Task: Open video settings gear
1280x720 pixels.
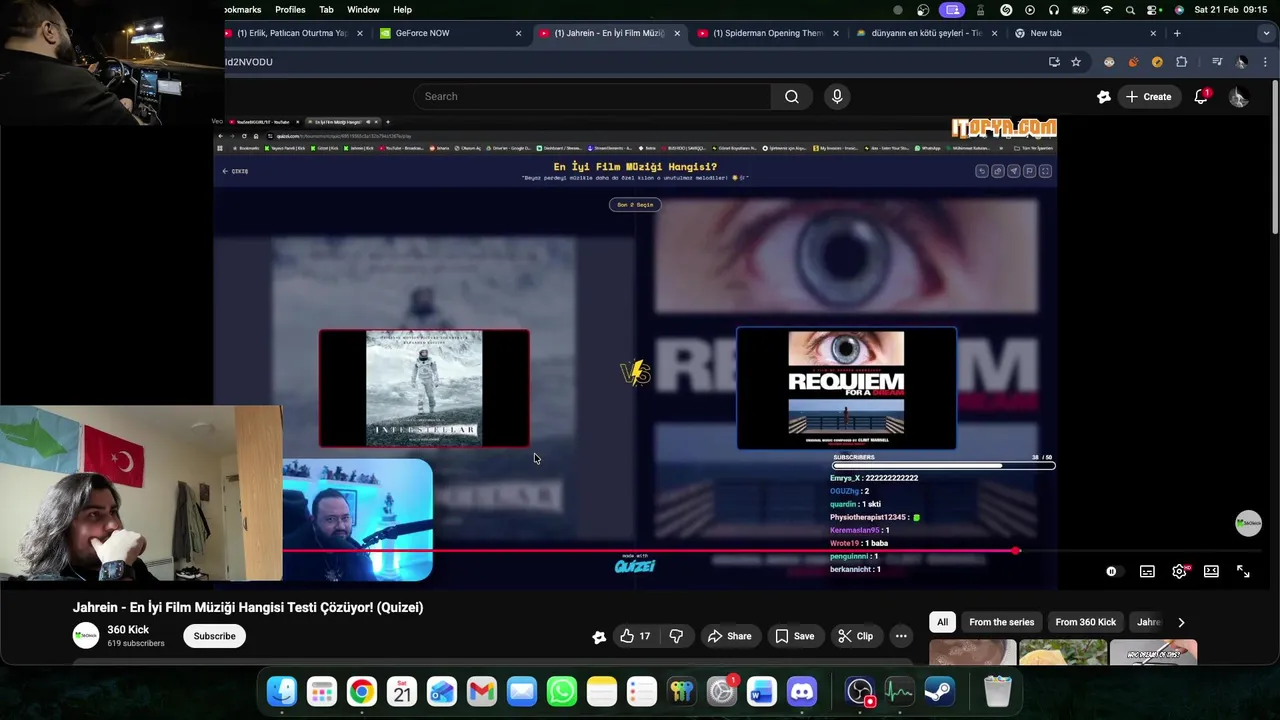Action: (x=1180, y=571)
